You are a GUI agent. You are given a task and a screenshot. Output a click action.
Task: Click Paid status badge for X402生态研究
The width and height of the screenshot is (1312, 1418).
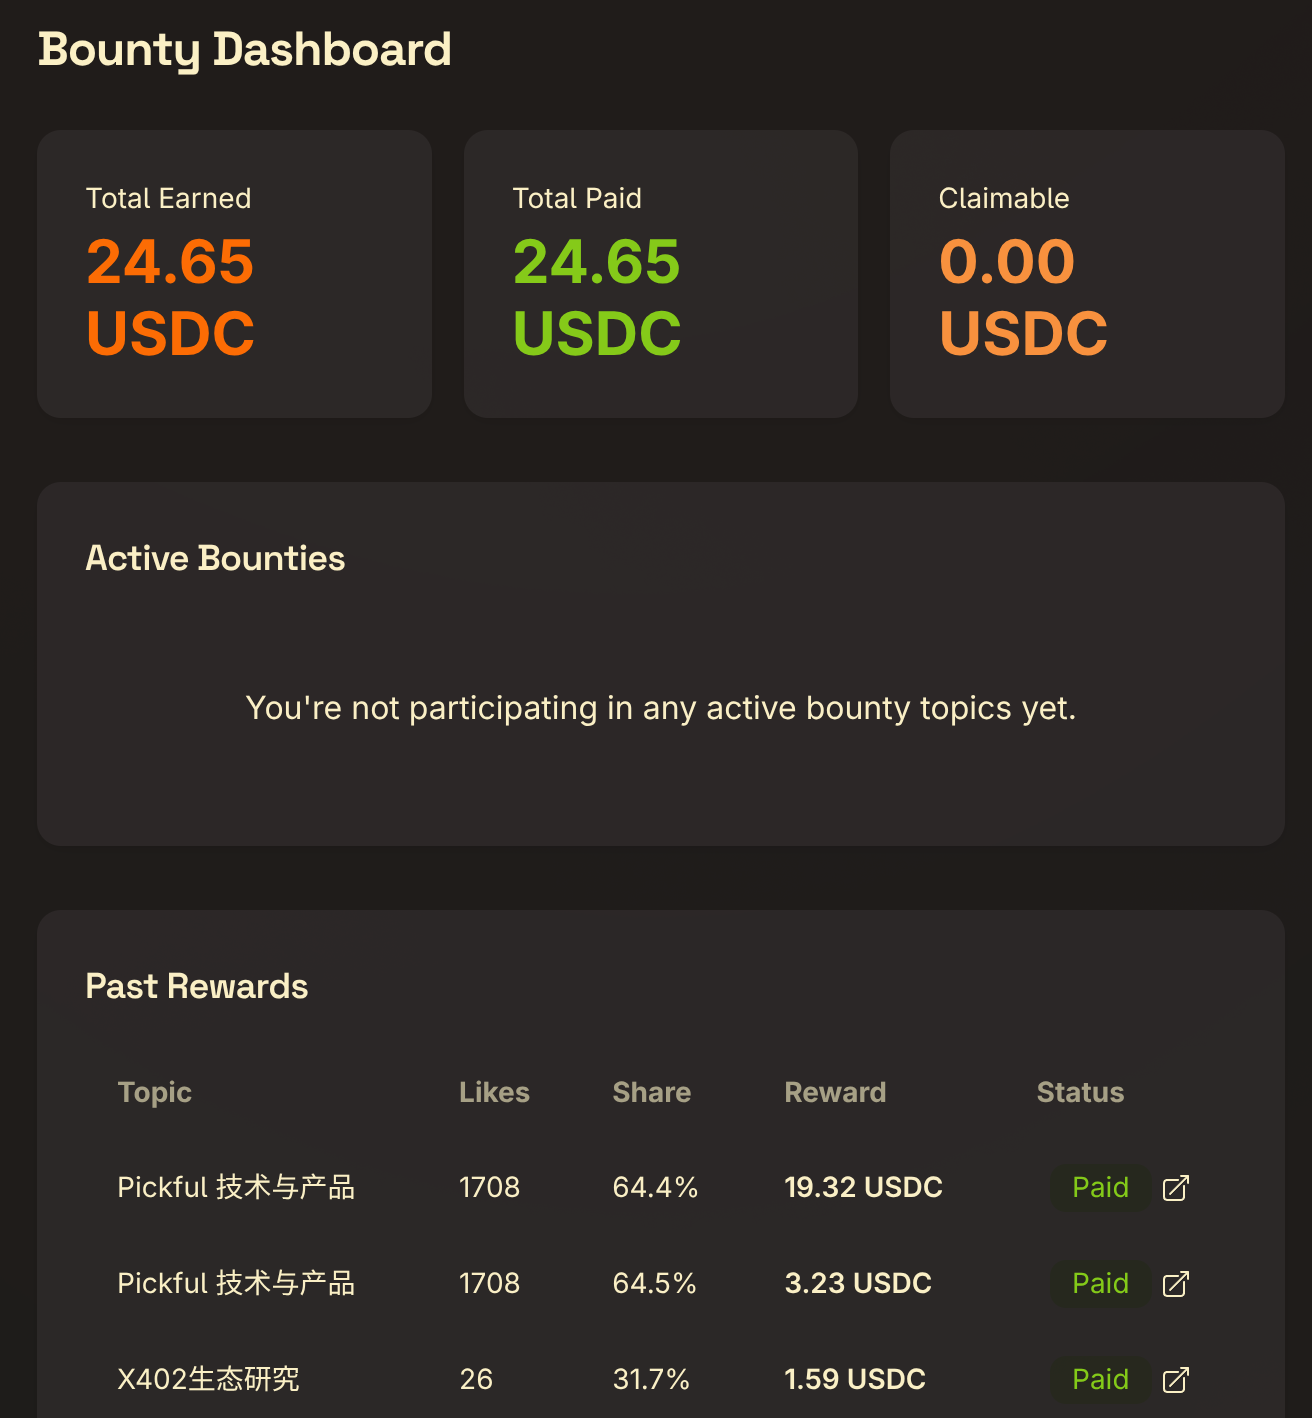click(x=1100, y=1380)
